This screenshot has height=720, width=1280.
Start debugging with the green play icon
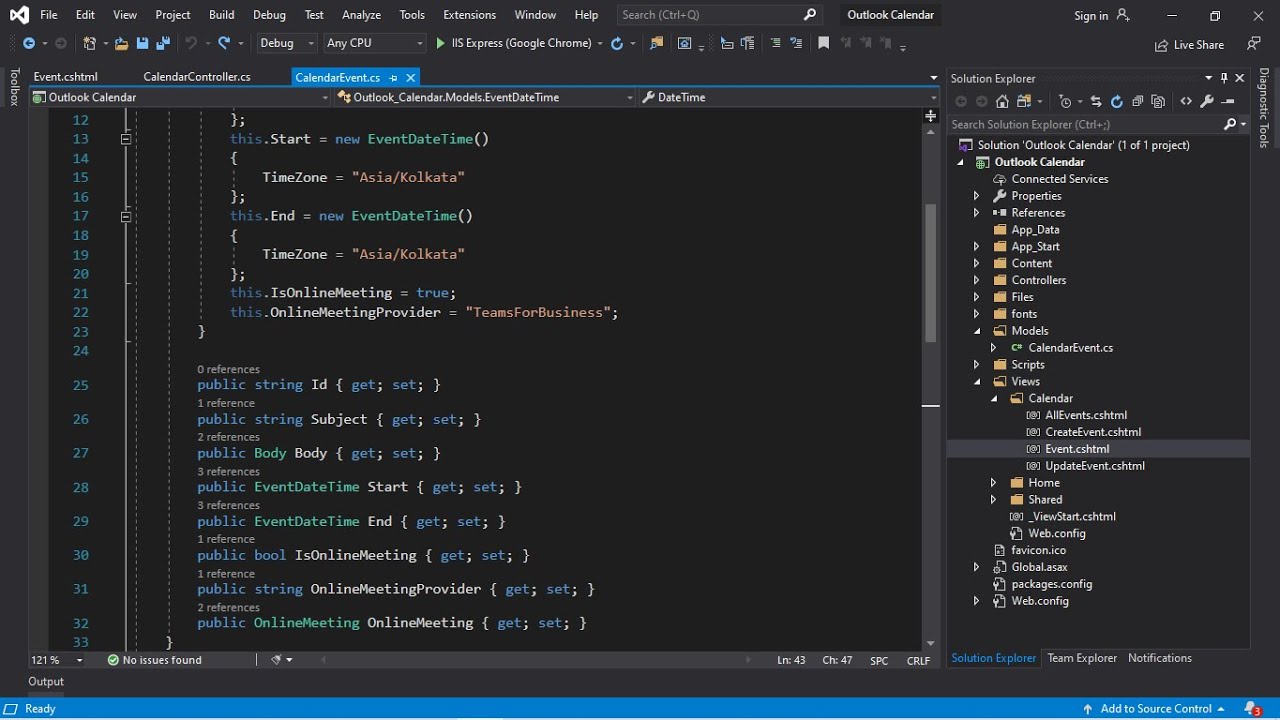pos(440,43)
